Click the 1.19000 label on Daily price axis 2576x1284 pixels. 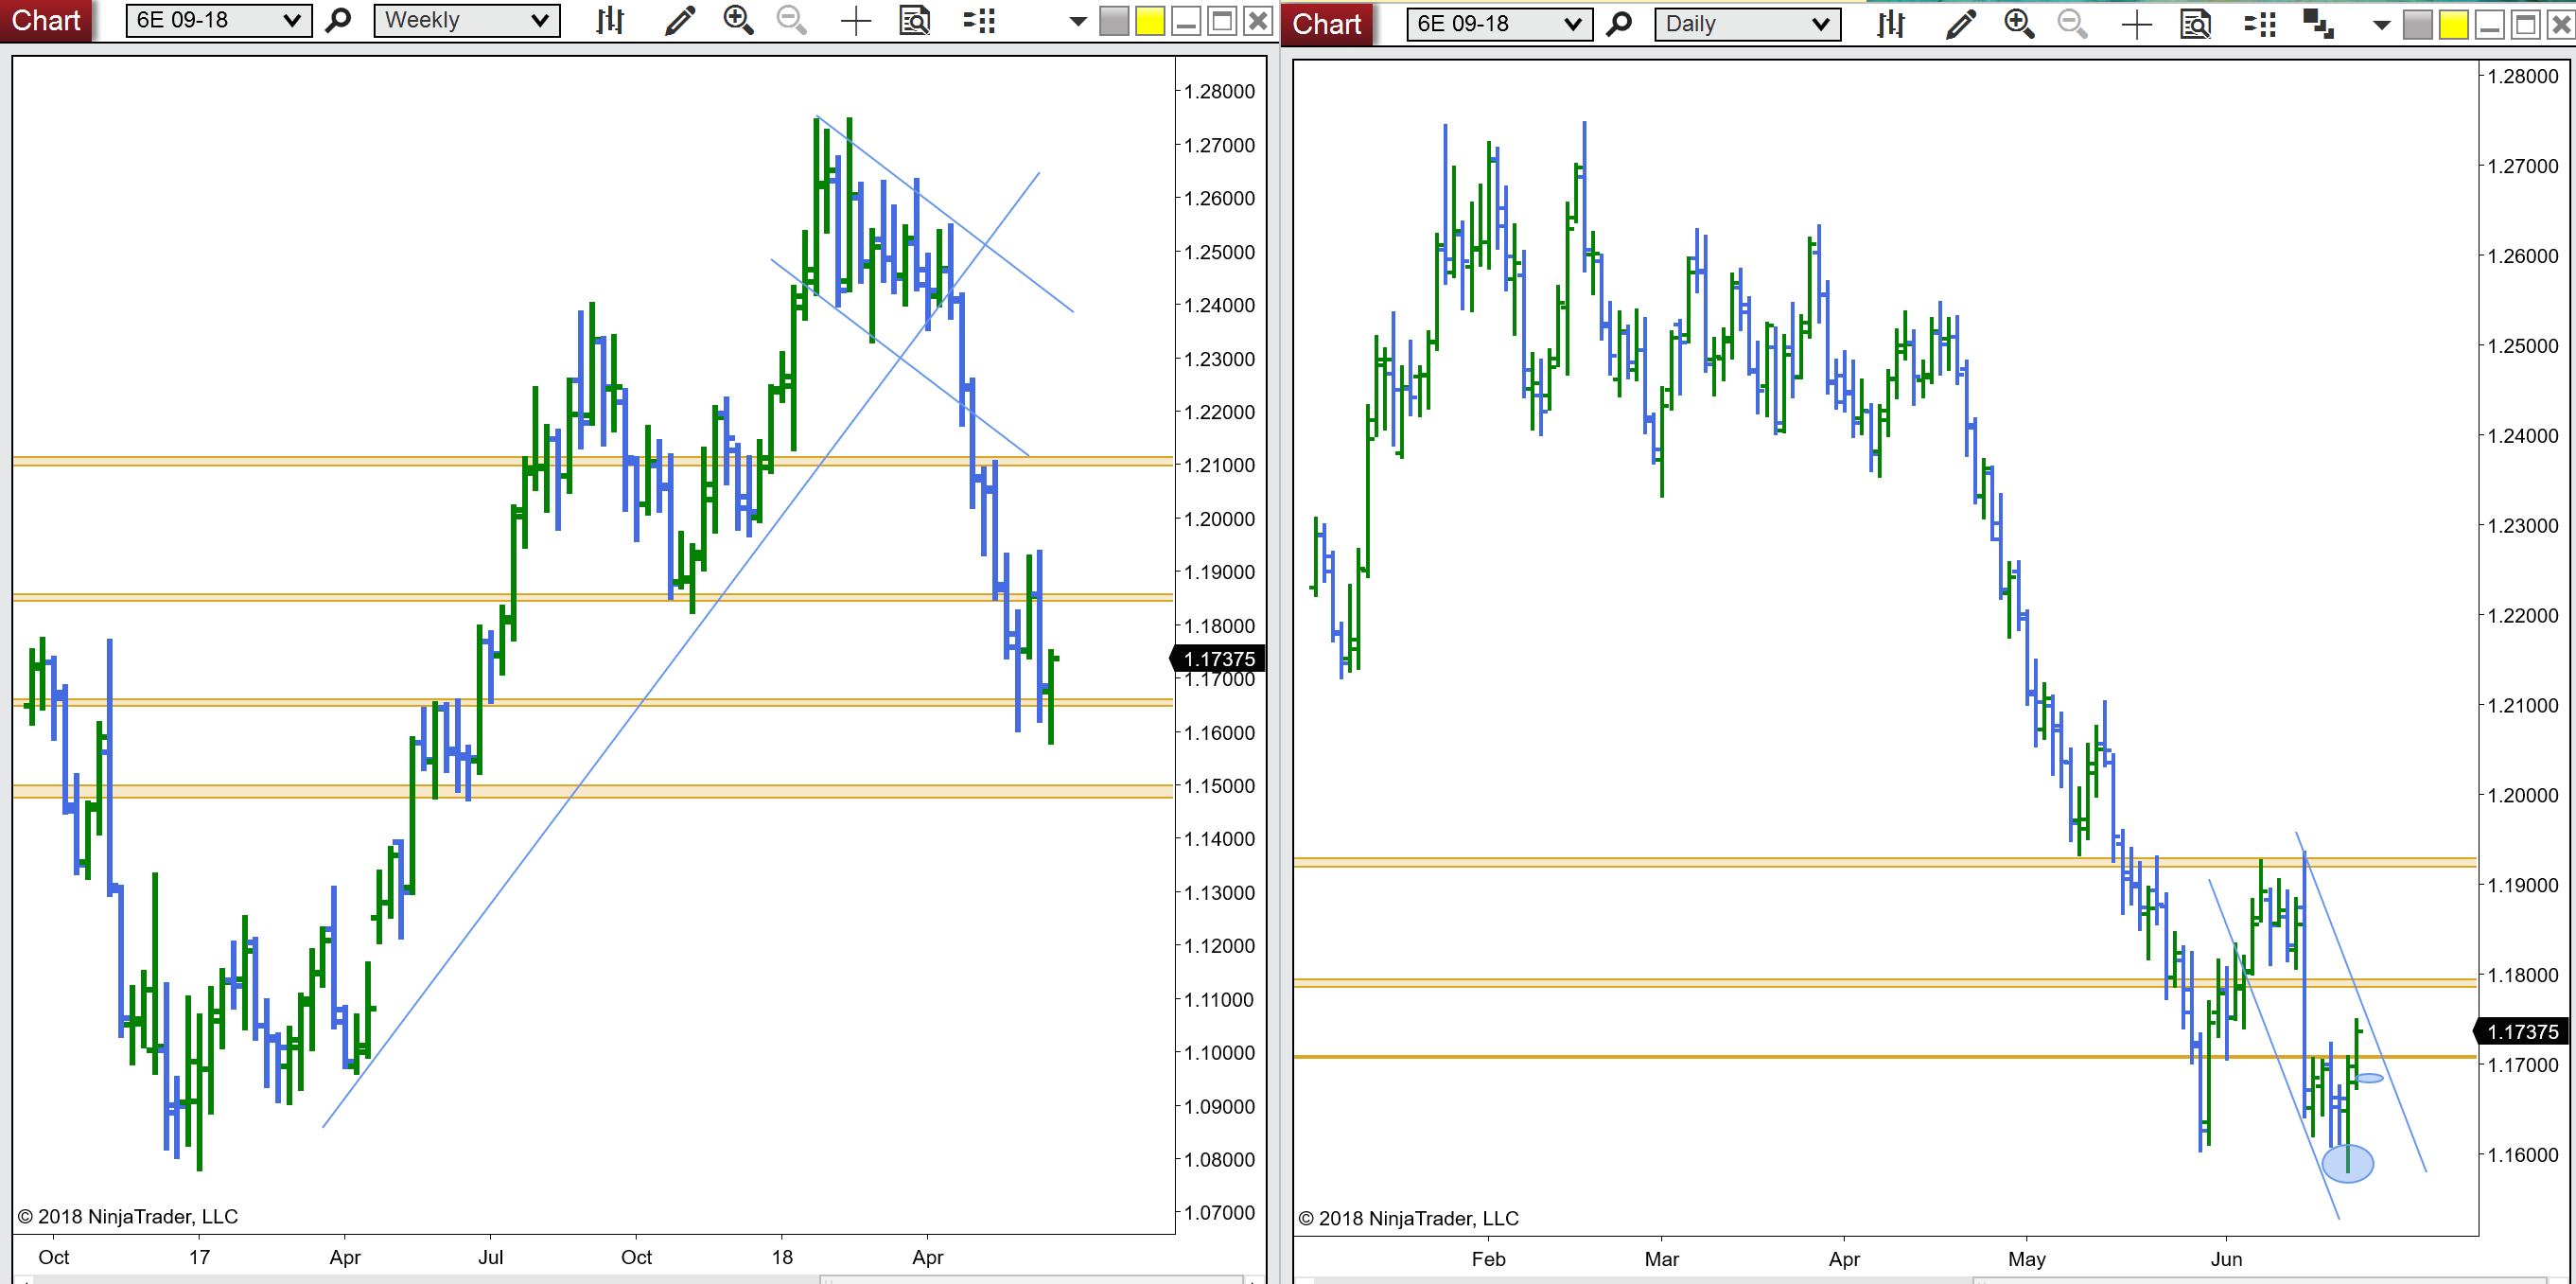[2523, 885]
